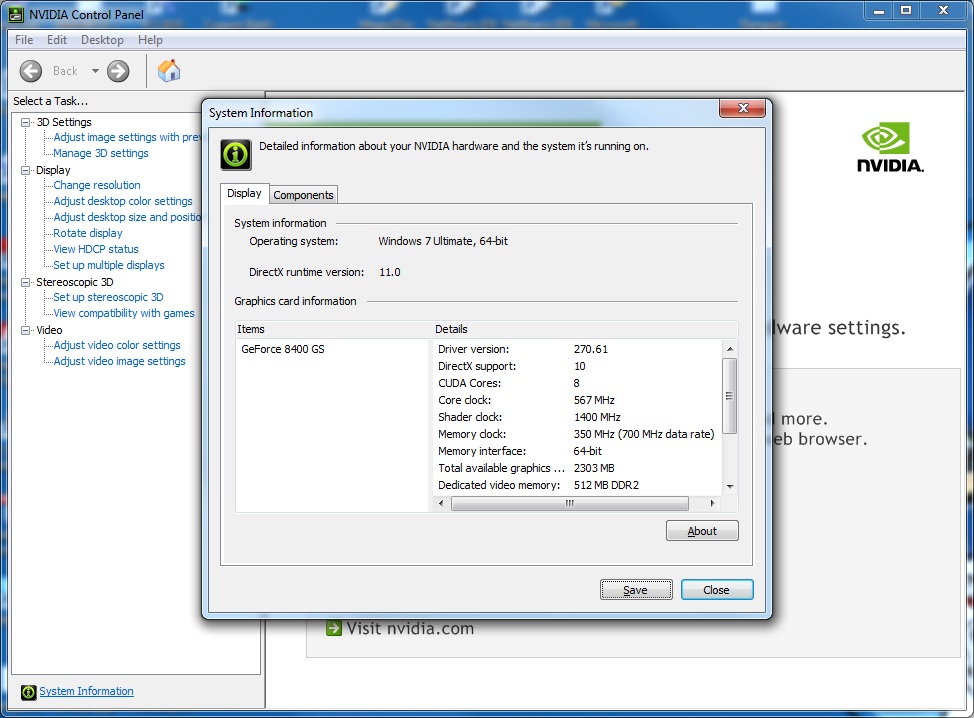974x718 pixels.
Task: Click the green Visit nvidia.com arrow icon
Action: (334, 628)
